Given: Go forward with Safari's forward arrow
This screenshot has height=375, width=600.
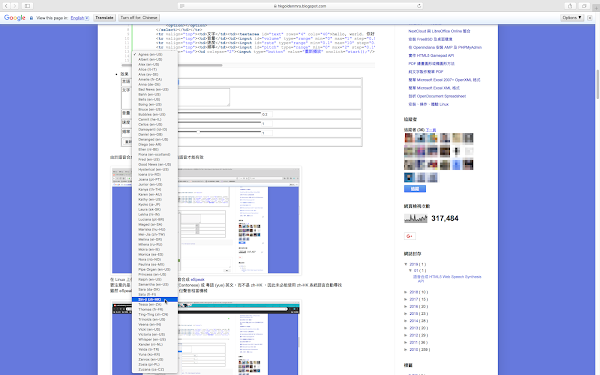Looking at the screenshot, I should tap(15, 6).
